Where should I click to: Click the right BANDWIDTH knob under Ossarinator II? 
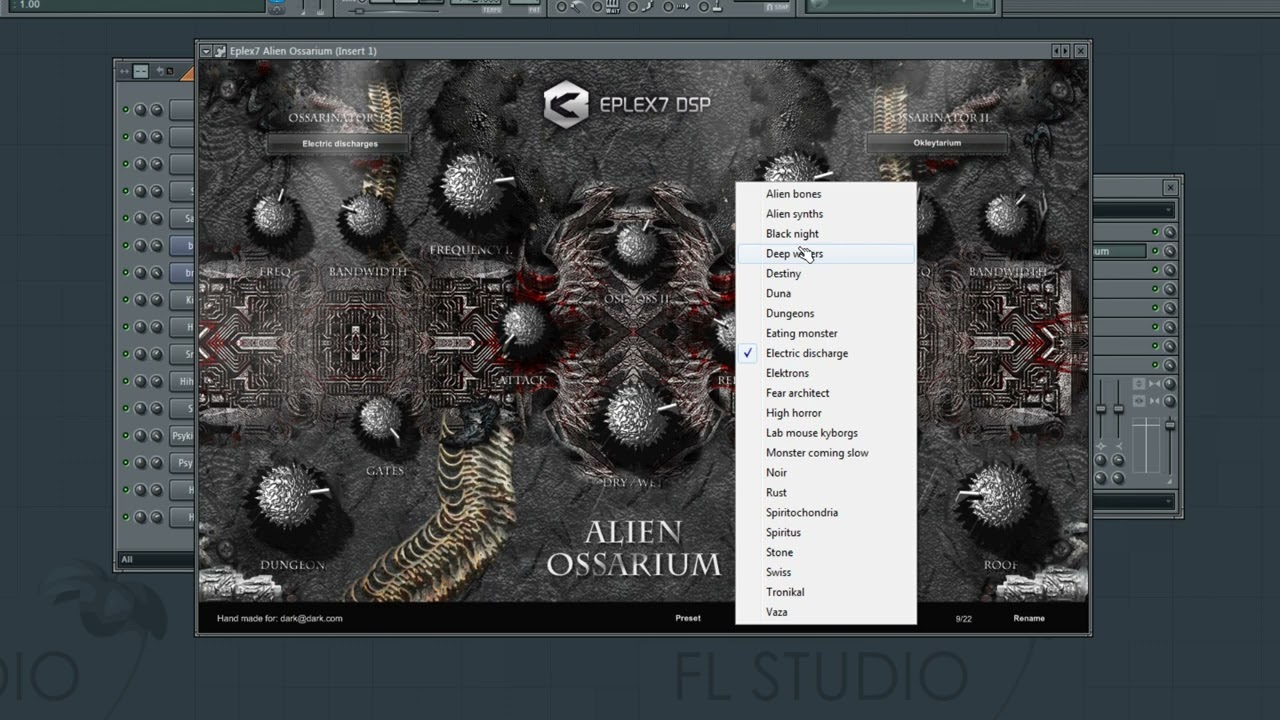coord(1004,216)
